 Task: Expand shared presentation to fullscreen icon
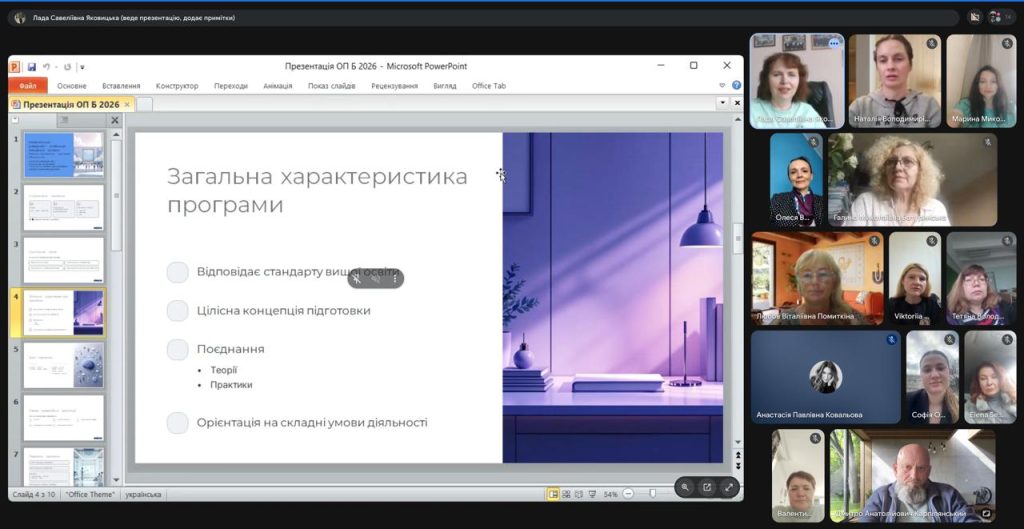point(729,487)
